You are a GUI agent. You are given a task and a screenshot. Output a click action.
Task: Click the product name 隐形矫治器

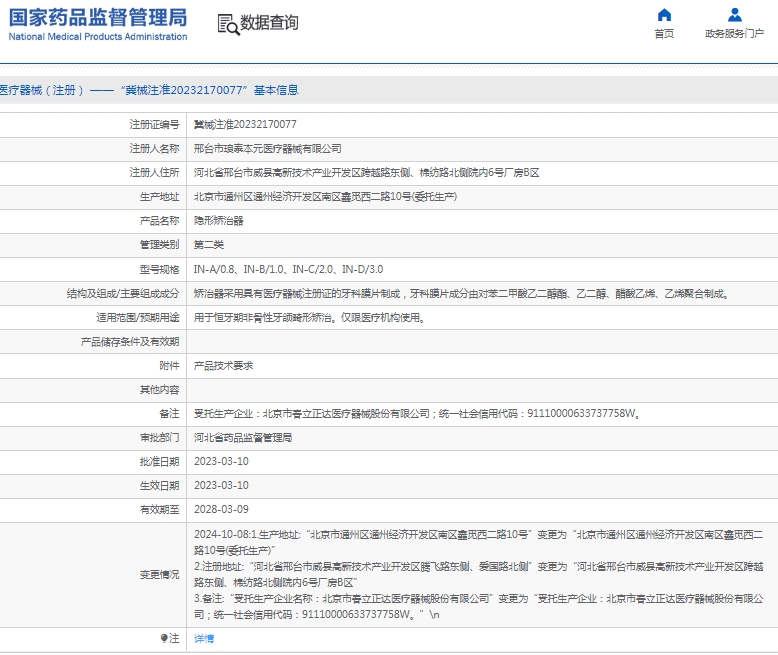click(x=218, y=220)
